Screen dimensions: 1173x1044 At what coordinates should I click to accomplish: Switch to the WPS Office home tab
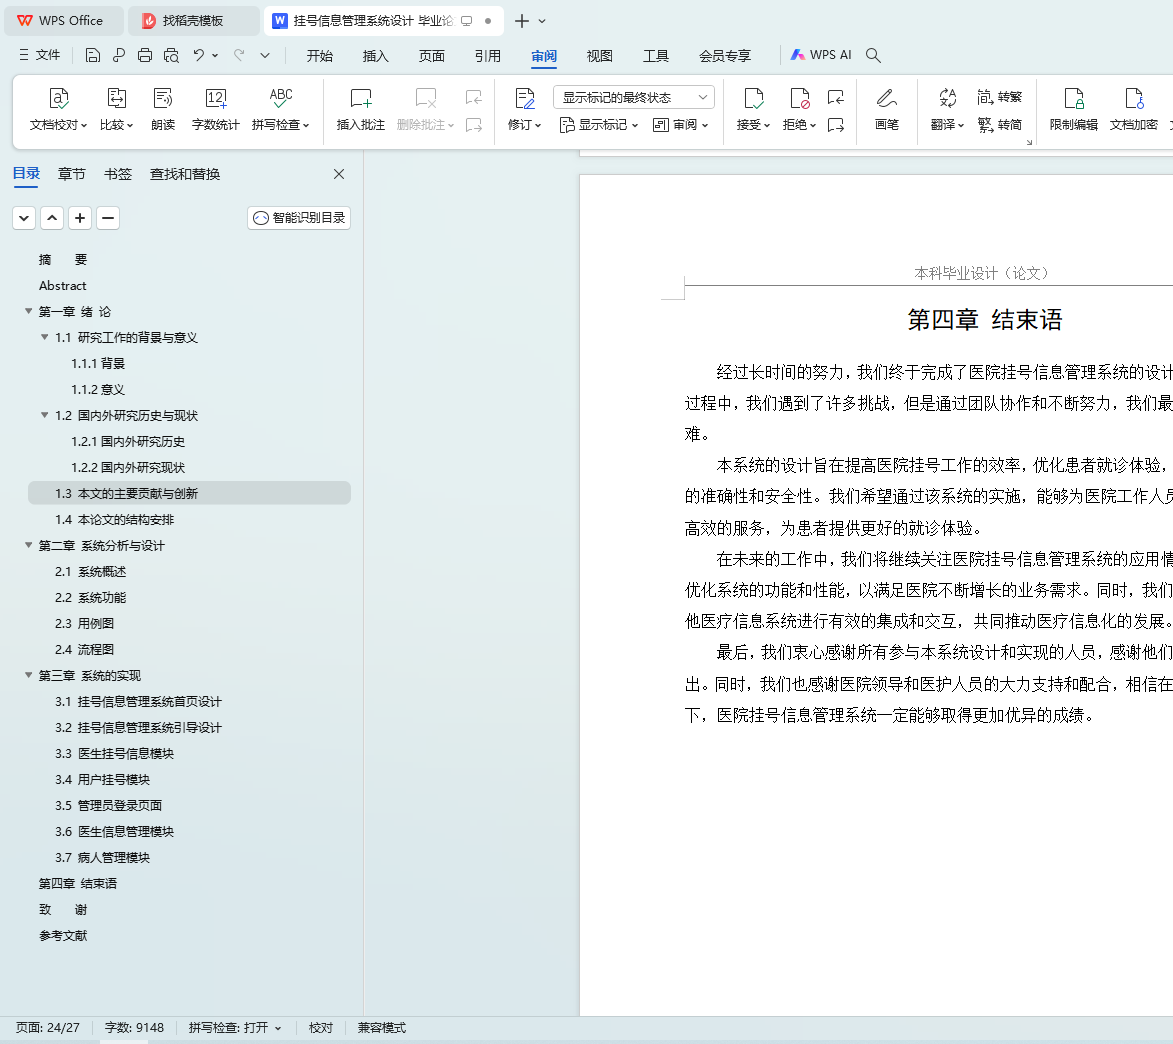64,21
